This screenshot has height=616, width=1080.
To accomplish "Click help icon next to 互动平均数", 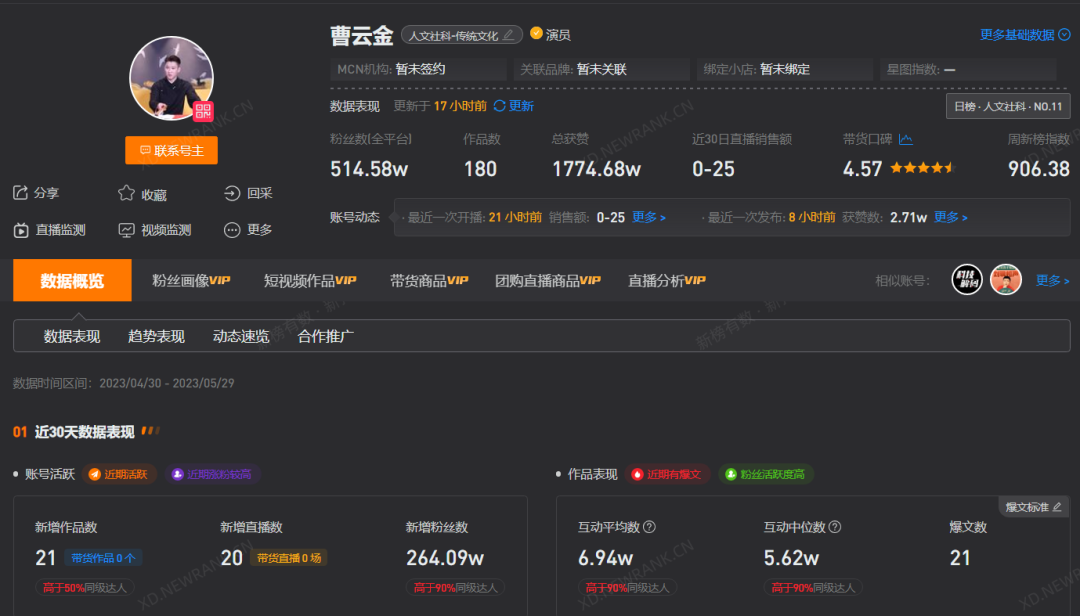I will (649, 527).
